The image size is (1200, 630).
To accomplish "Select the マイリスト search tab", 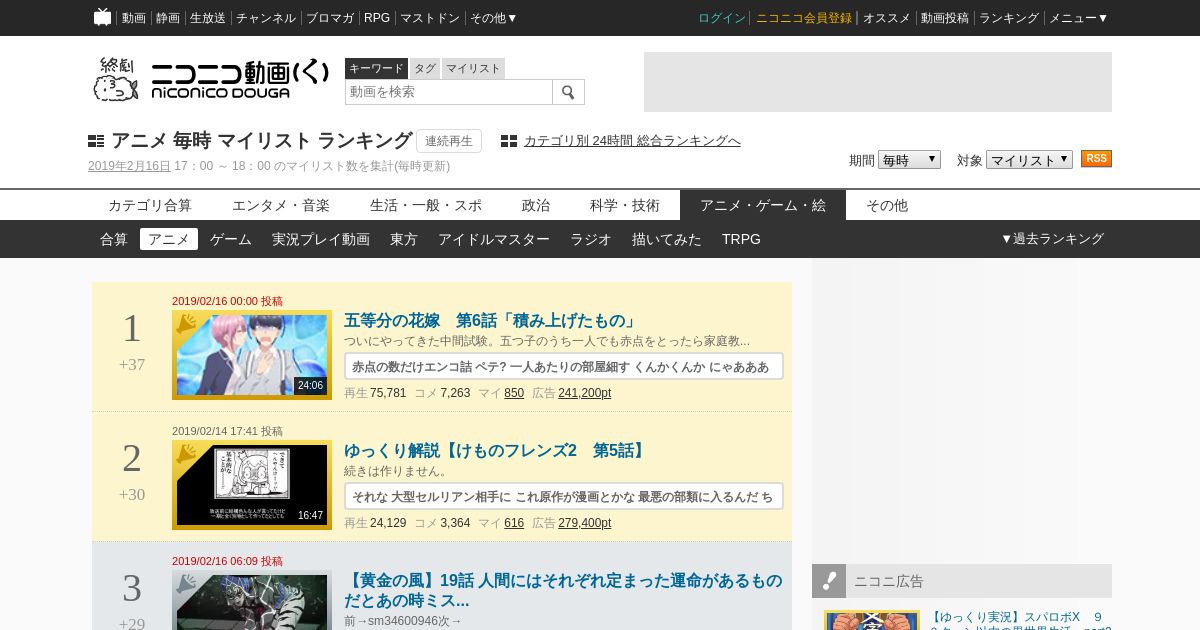I will [473, 68].
